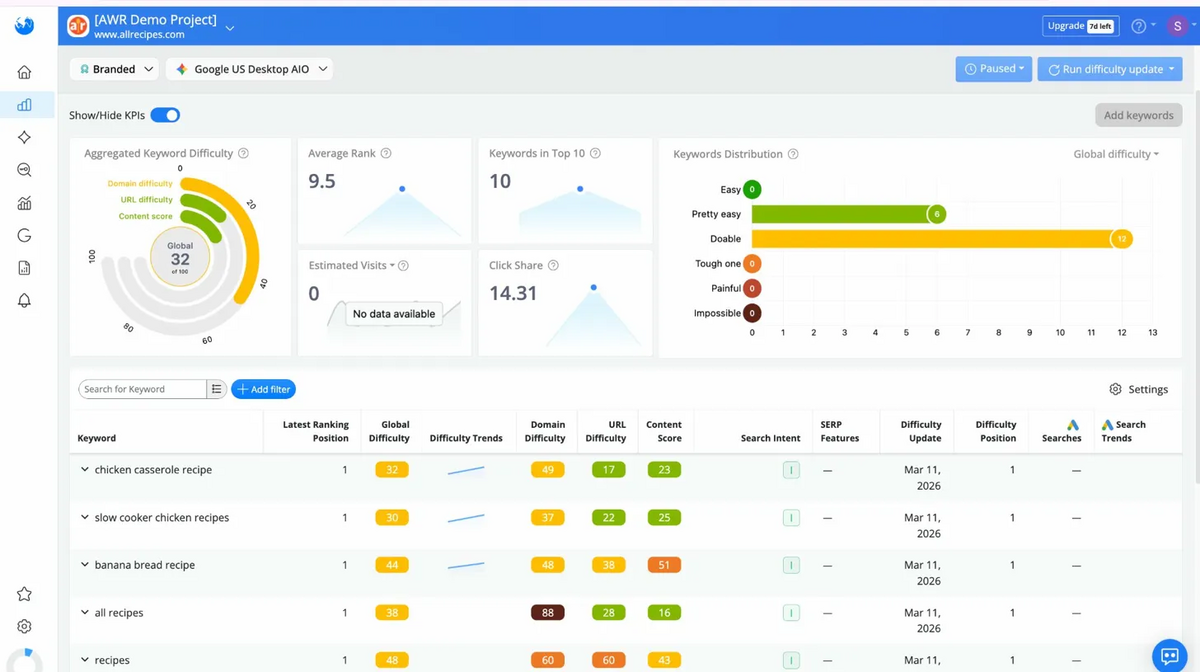Expand the banana bread recipe row
Screen dimensions: 1200x672
pos(85,565)
